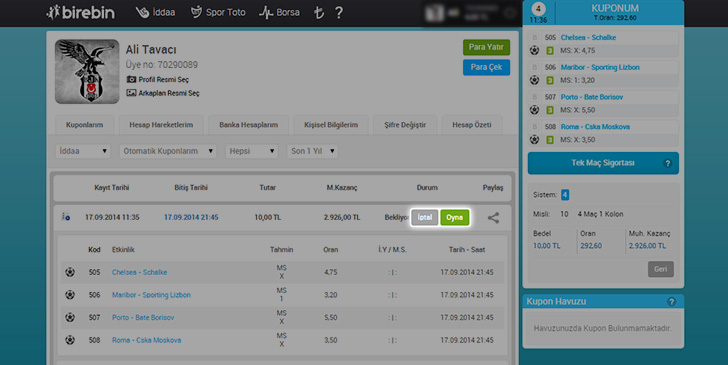The width and height of the screenshot is (728, 365).
Task: Click green 3 badge beside MS: X: 4,75
Action: tap(550, 51)
